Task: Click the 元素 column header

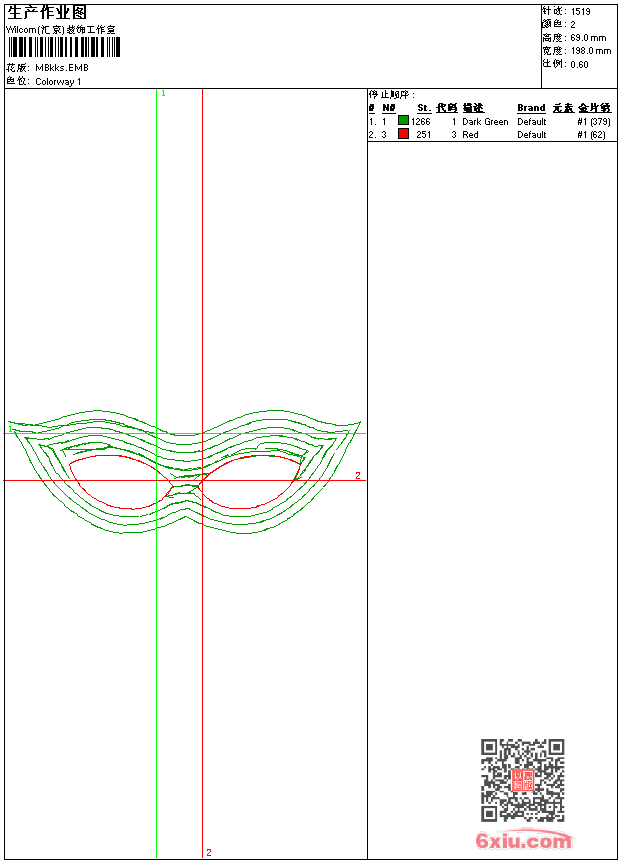Action: point(563,108)
